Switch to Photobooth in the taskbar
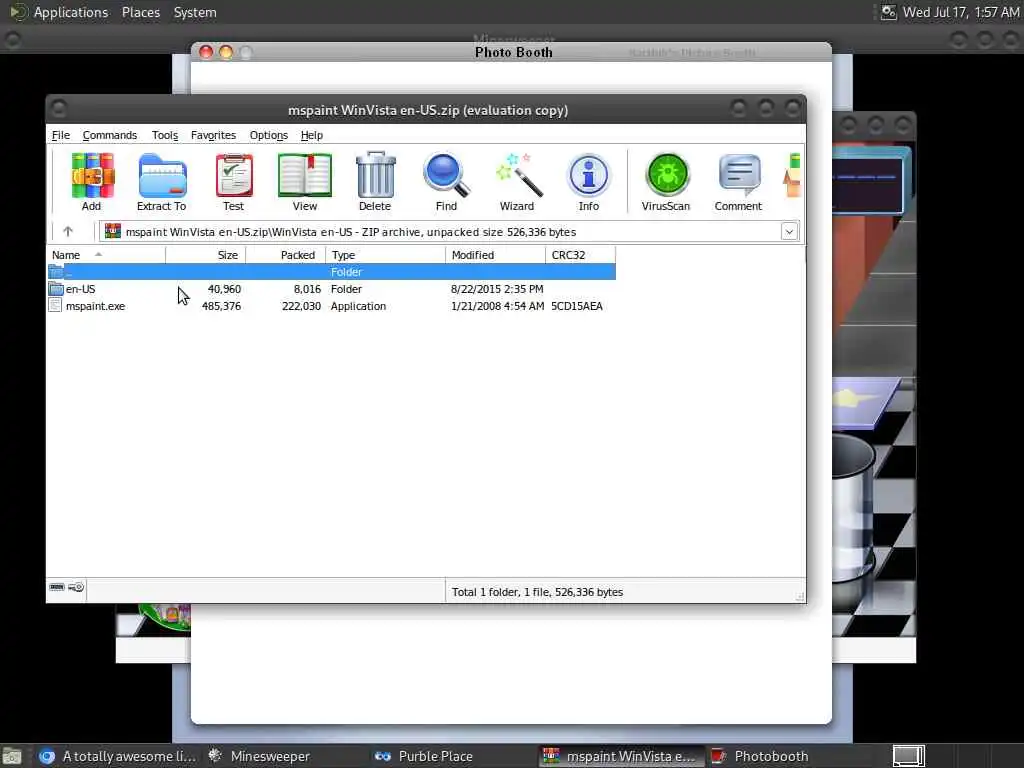The height and width of the screenshot is (768, 1024). tap(760, 756)
